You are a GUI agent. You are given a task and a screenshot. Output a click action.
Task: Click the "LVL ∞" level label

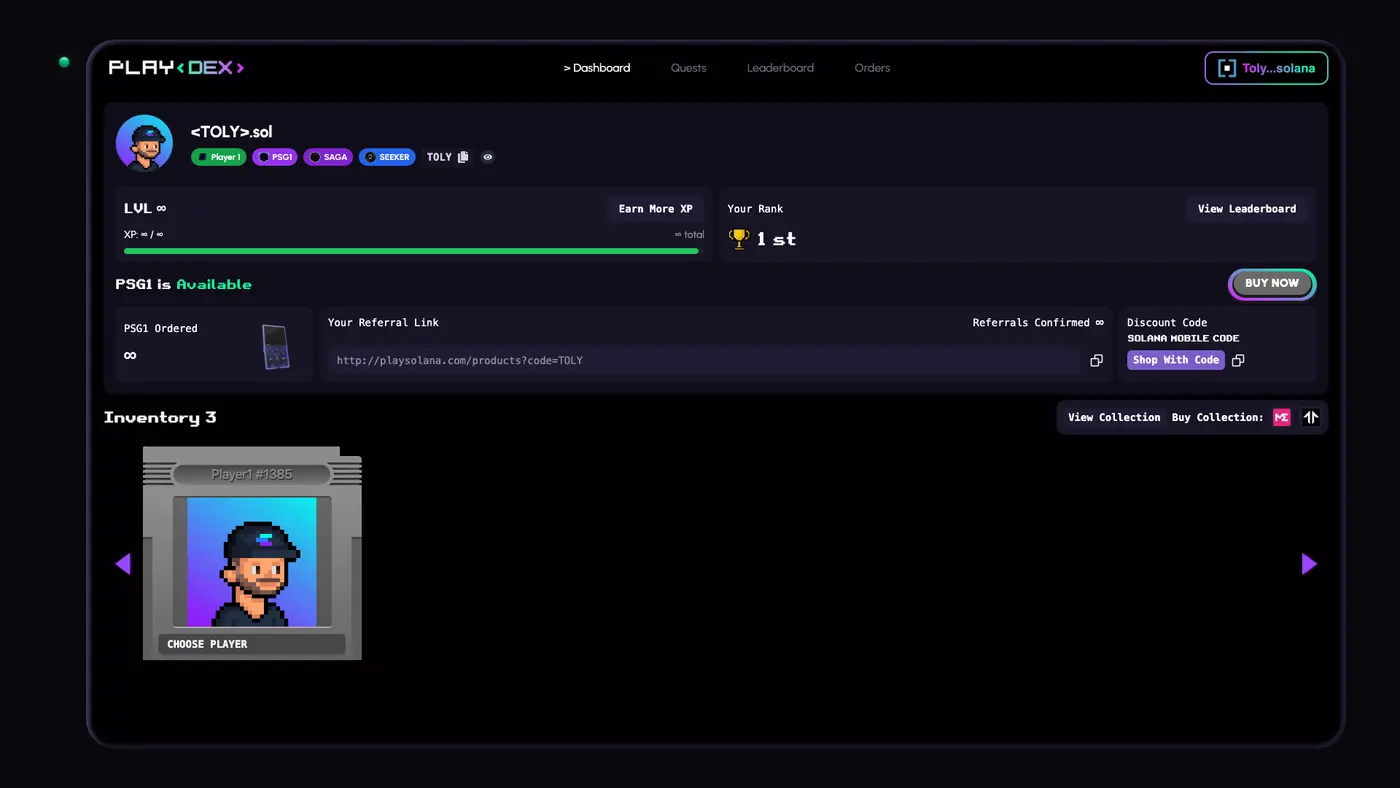(145, 208)
